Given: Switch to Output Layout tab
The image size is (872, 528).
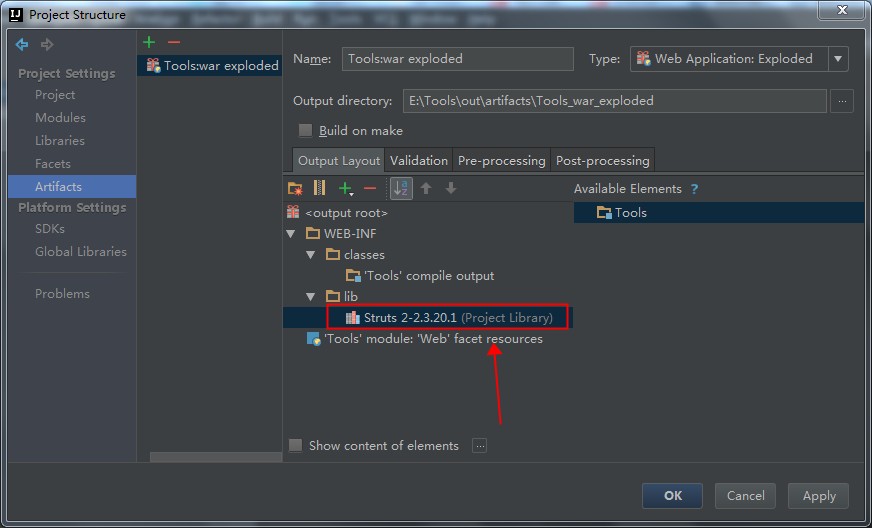Looking at the screenshot, I should point(339,161).
